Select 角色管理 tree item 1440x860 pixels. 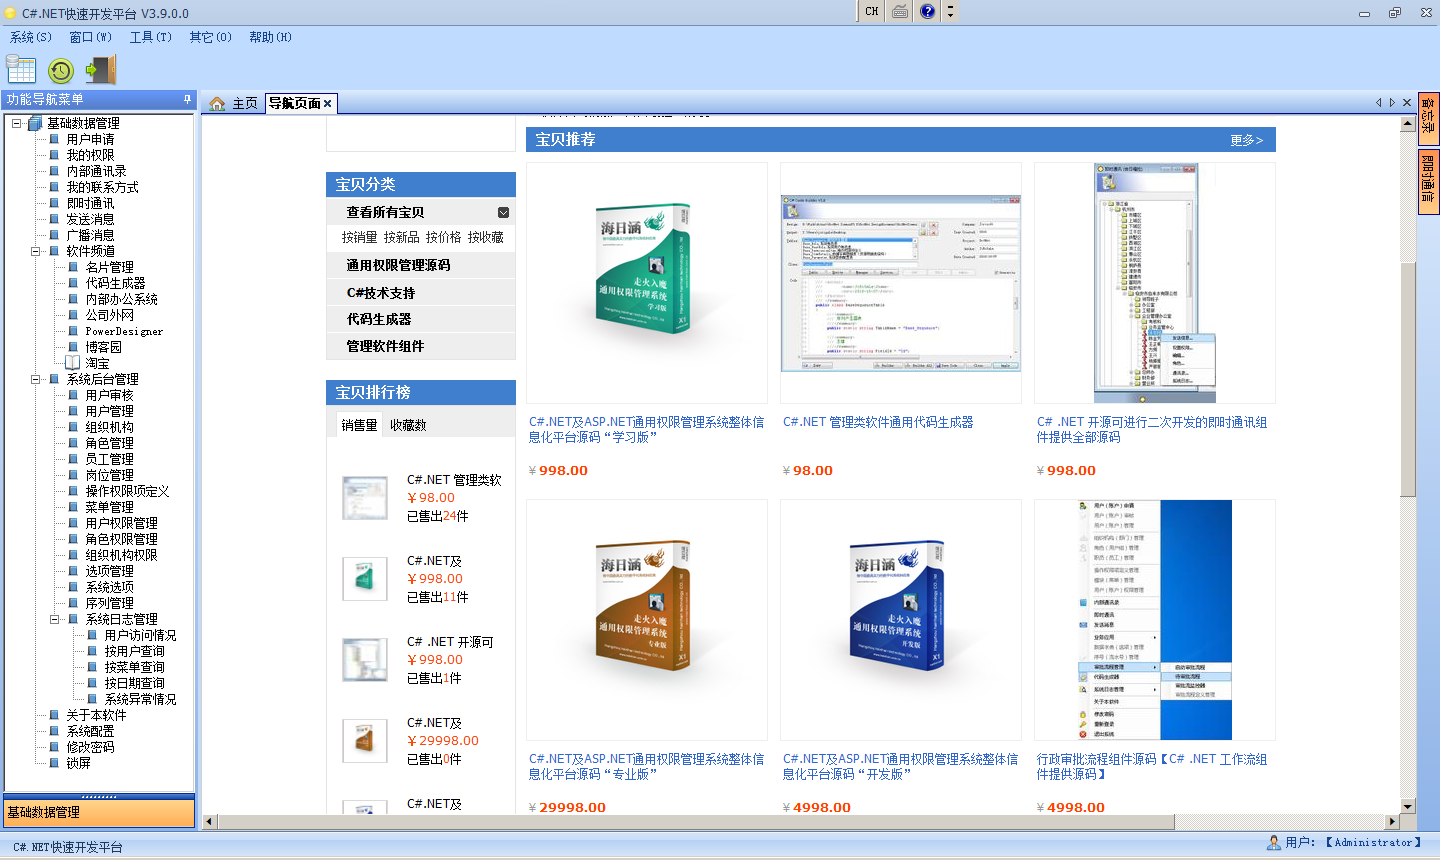point(109,443)
